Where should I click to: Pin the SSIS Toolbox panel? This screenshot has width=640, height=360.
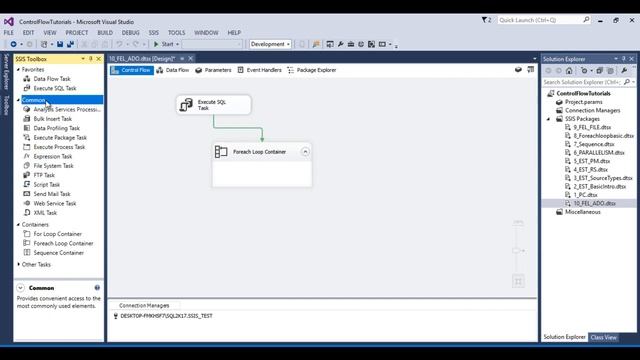(x=91, y=59)
